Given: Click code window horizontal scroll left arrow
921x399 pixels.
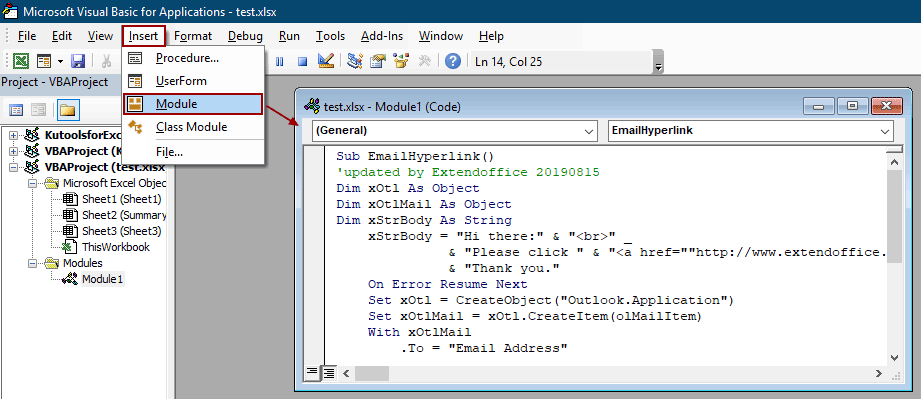Looking at the screenshot, I should click(345, 373).
